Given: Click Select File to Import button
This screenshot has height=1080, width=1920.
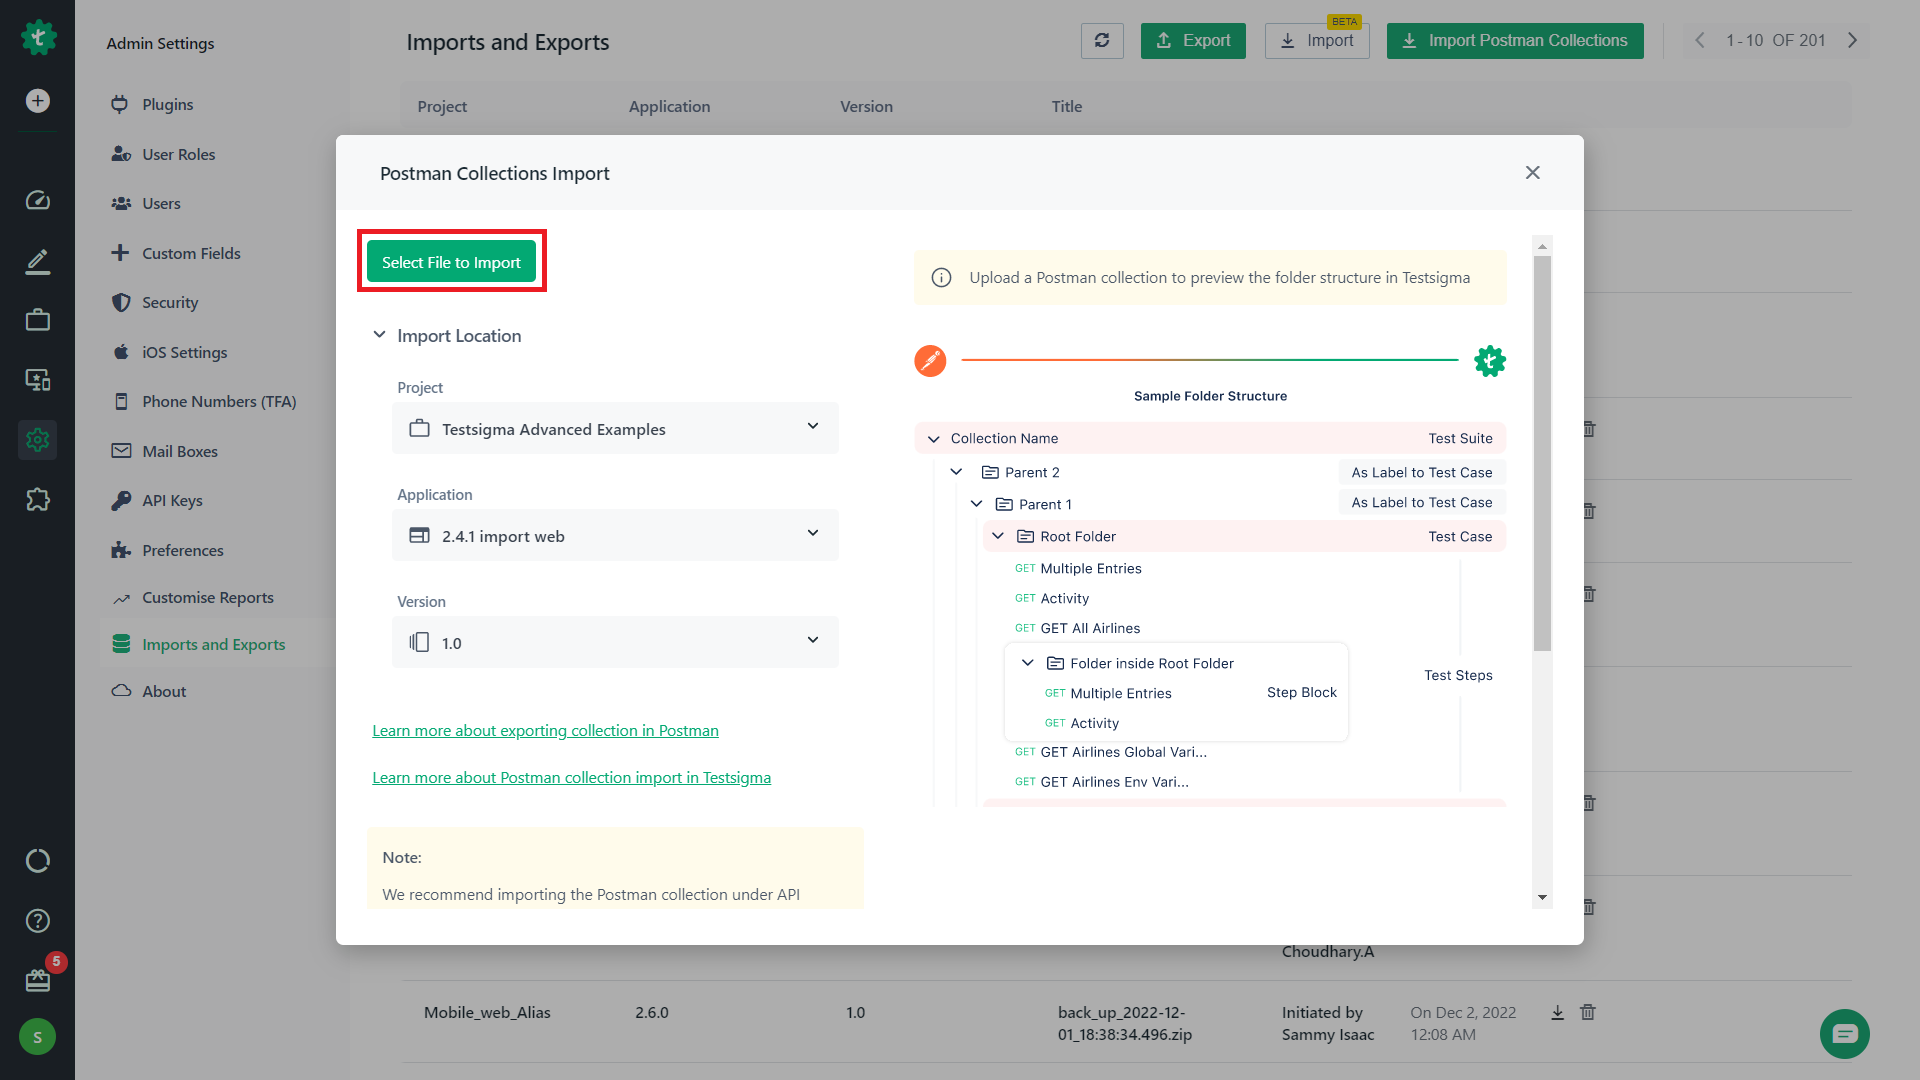Looking at the screenshot, I should [451, 262].
